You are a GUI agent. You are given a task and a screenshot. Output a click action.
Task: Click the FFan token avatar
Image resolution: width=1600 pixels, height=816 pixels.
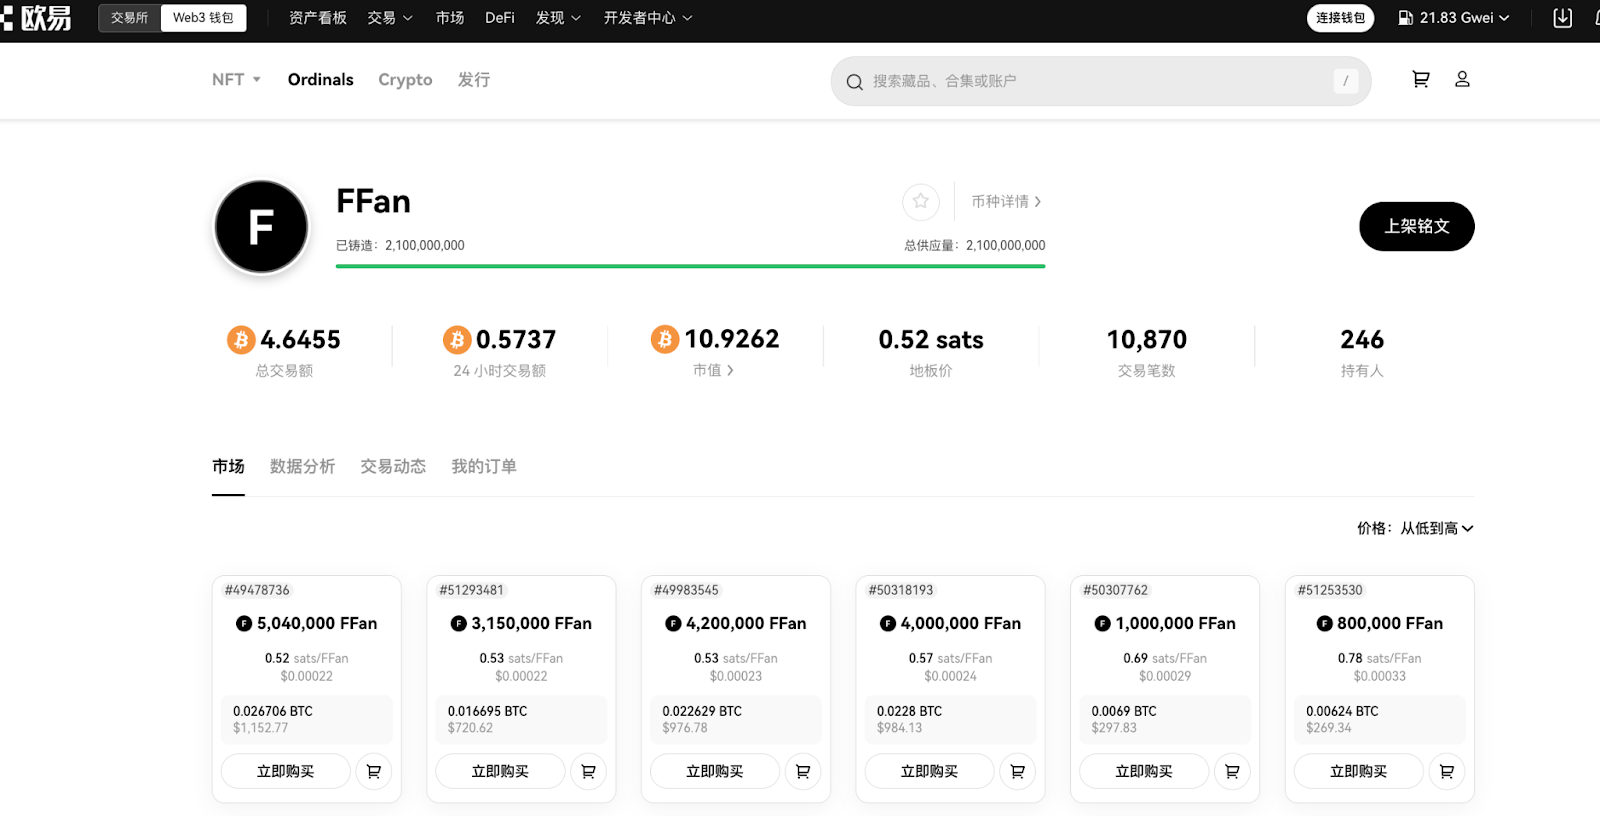click(x=261, y=227)
